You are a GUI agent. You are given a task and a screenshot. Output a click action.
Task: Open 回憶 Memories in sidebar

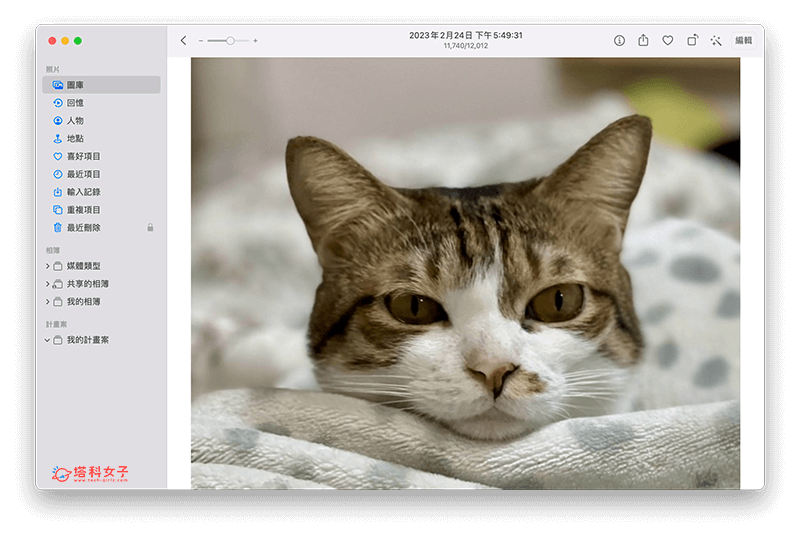pyautogui.click(x=101, y=103)
